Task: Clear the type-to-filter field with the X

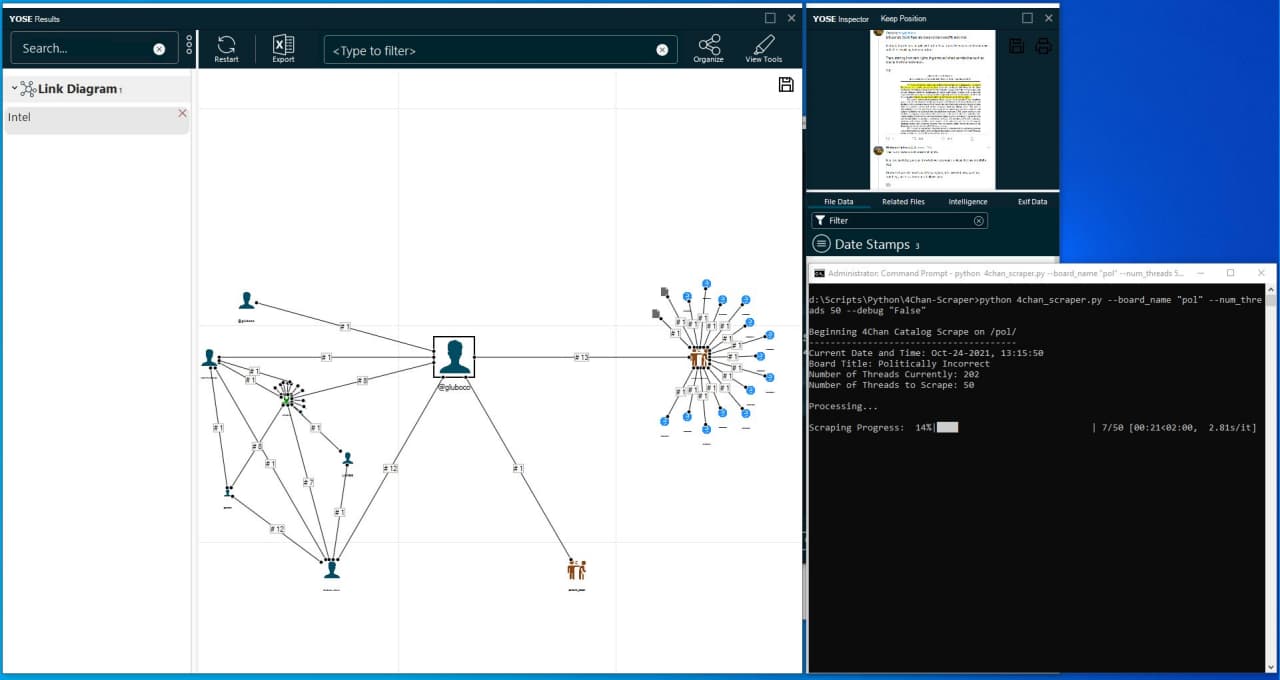Action: [662, 49]
